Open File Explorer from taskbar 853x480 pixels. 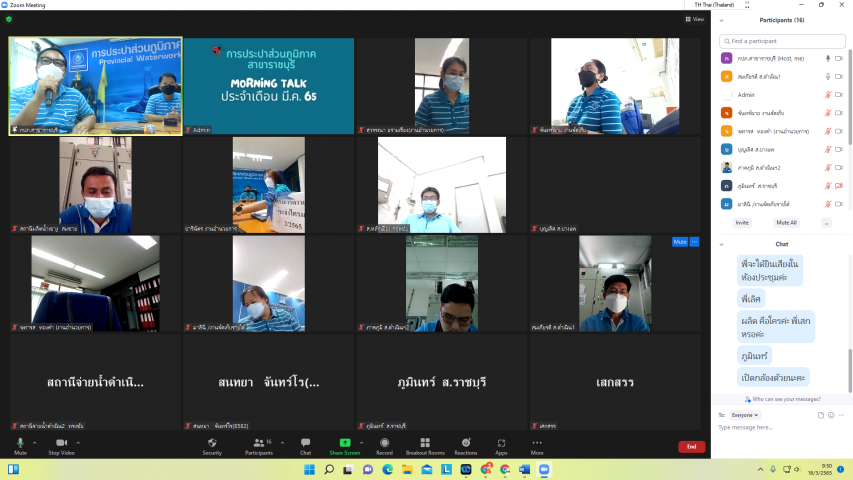tap(407, 469)
